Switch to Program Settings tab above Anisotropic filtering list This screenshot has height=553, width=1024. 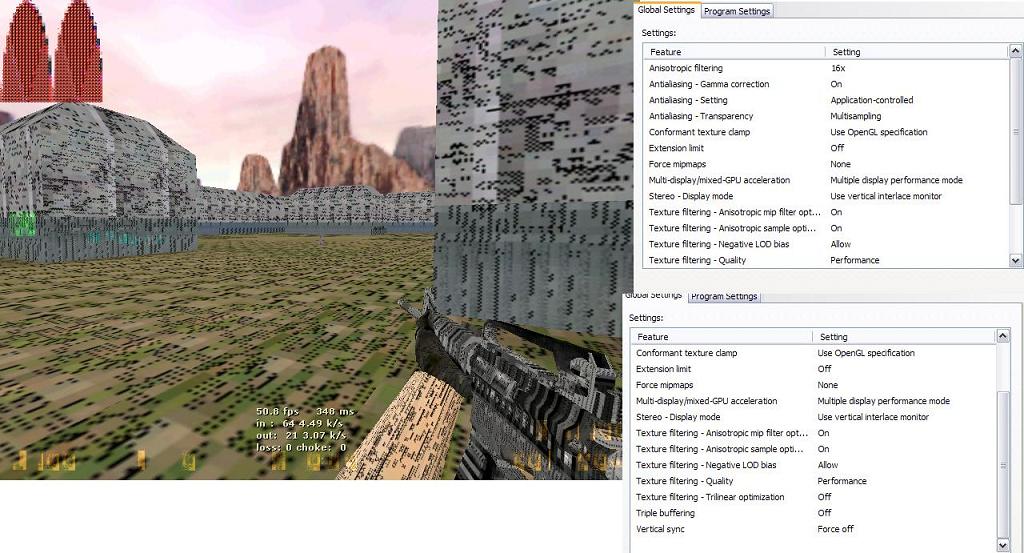coord(737,11)
